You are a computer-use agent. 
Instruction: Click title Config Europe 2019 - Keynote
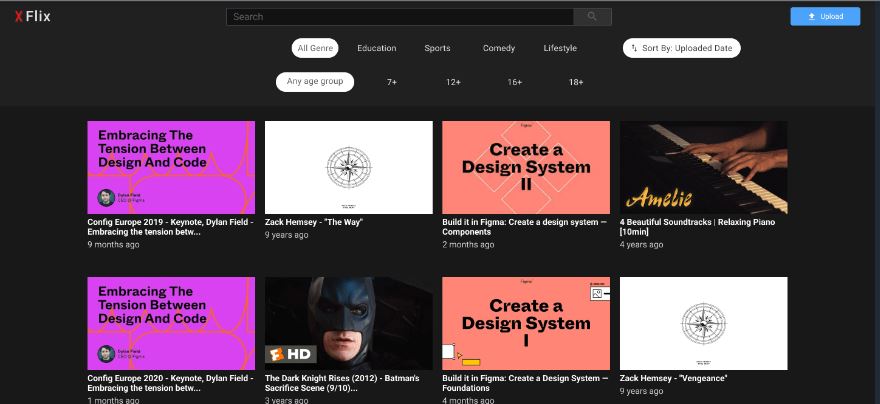(171, 227)
